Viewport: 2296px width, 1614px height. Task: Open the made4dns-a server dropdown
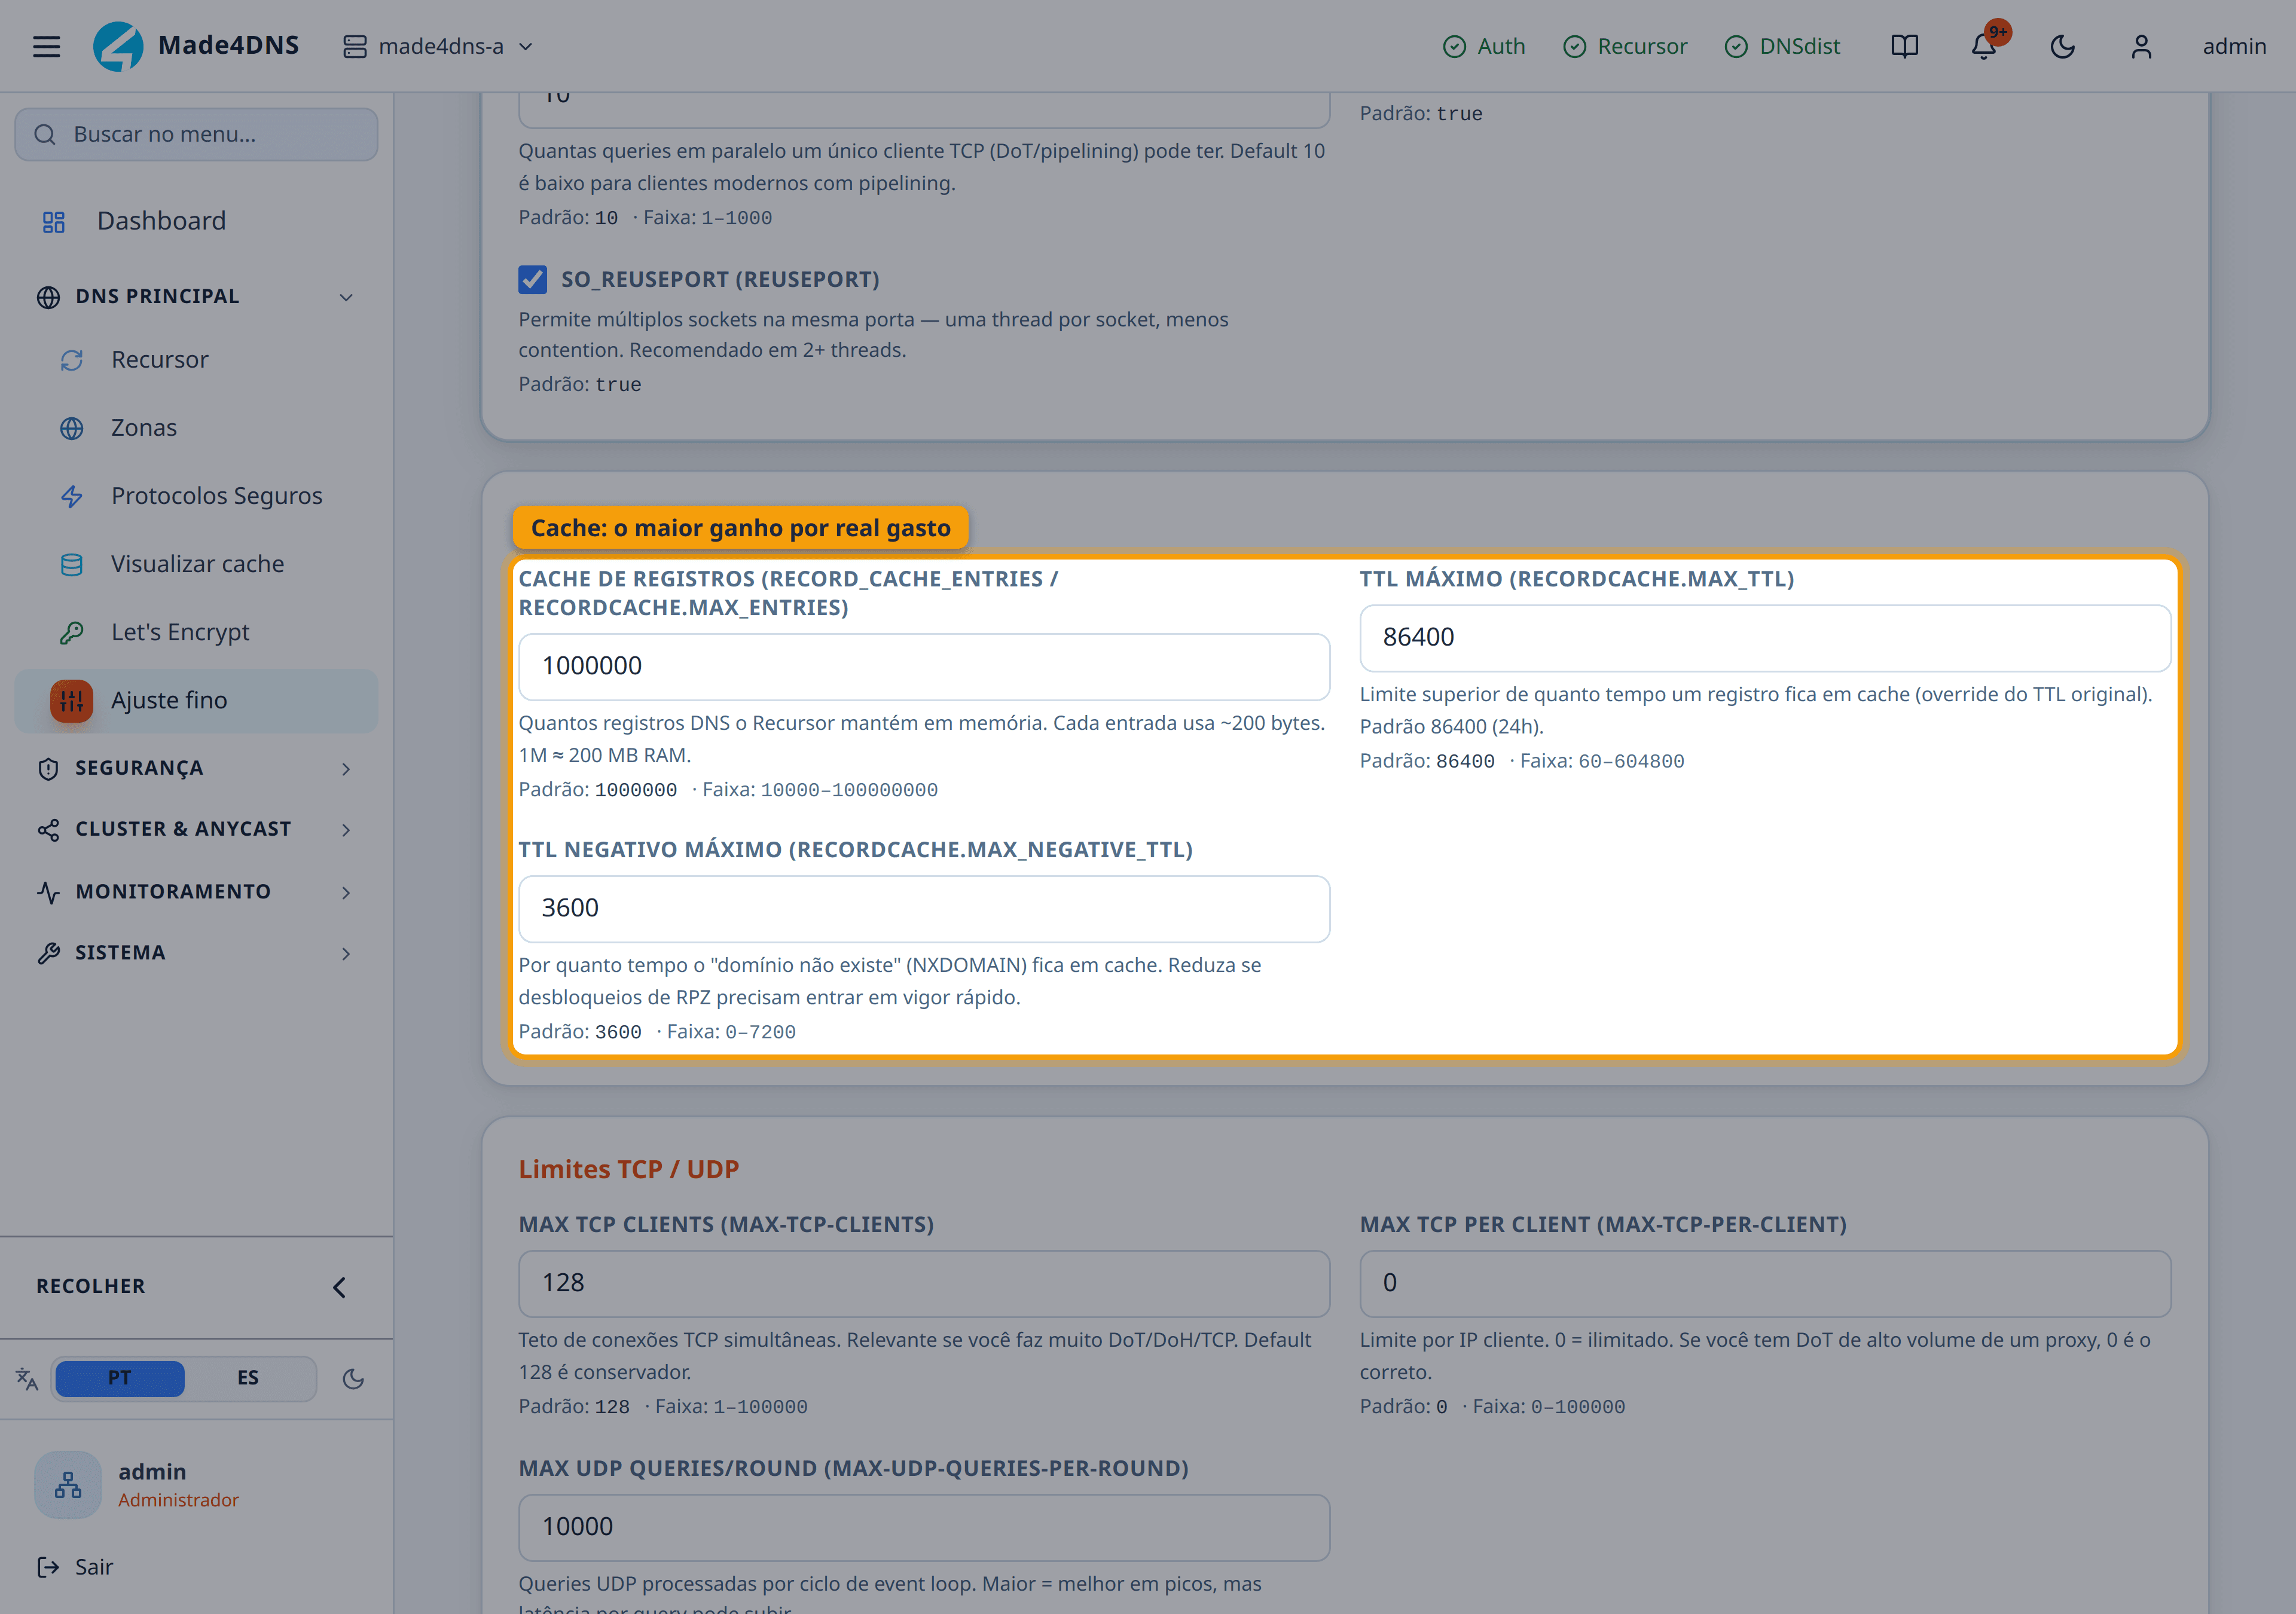click(x=438, y=47)
